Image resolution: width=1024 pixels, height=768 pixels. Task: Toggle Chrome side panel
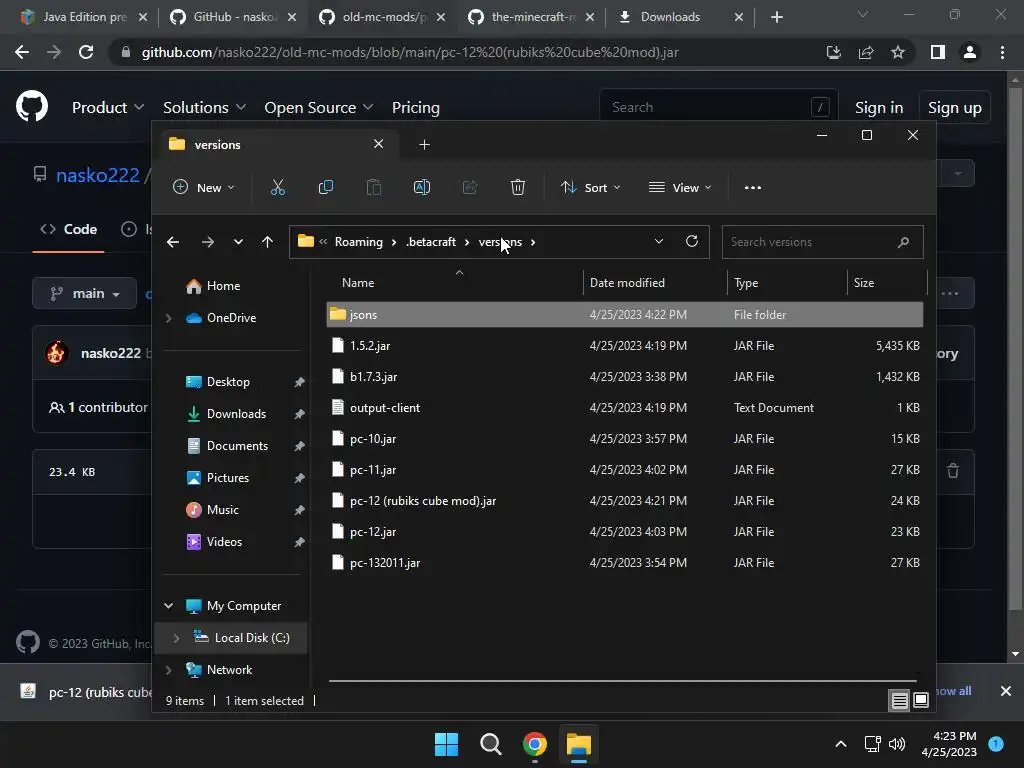tap(938, 52)
